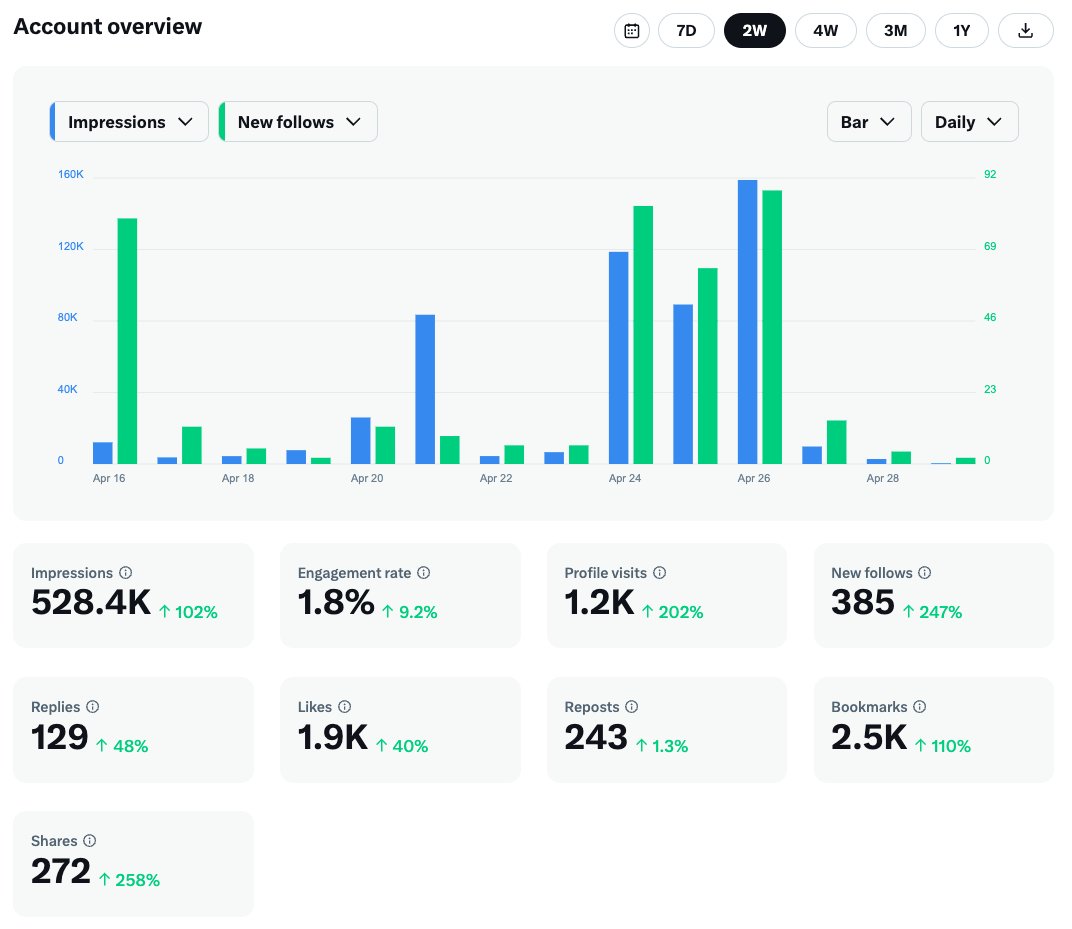This screenshot has width=1072, height=929.
Task: Click the 258% shares change indicator
Action: 129,880
